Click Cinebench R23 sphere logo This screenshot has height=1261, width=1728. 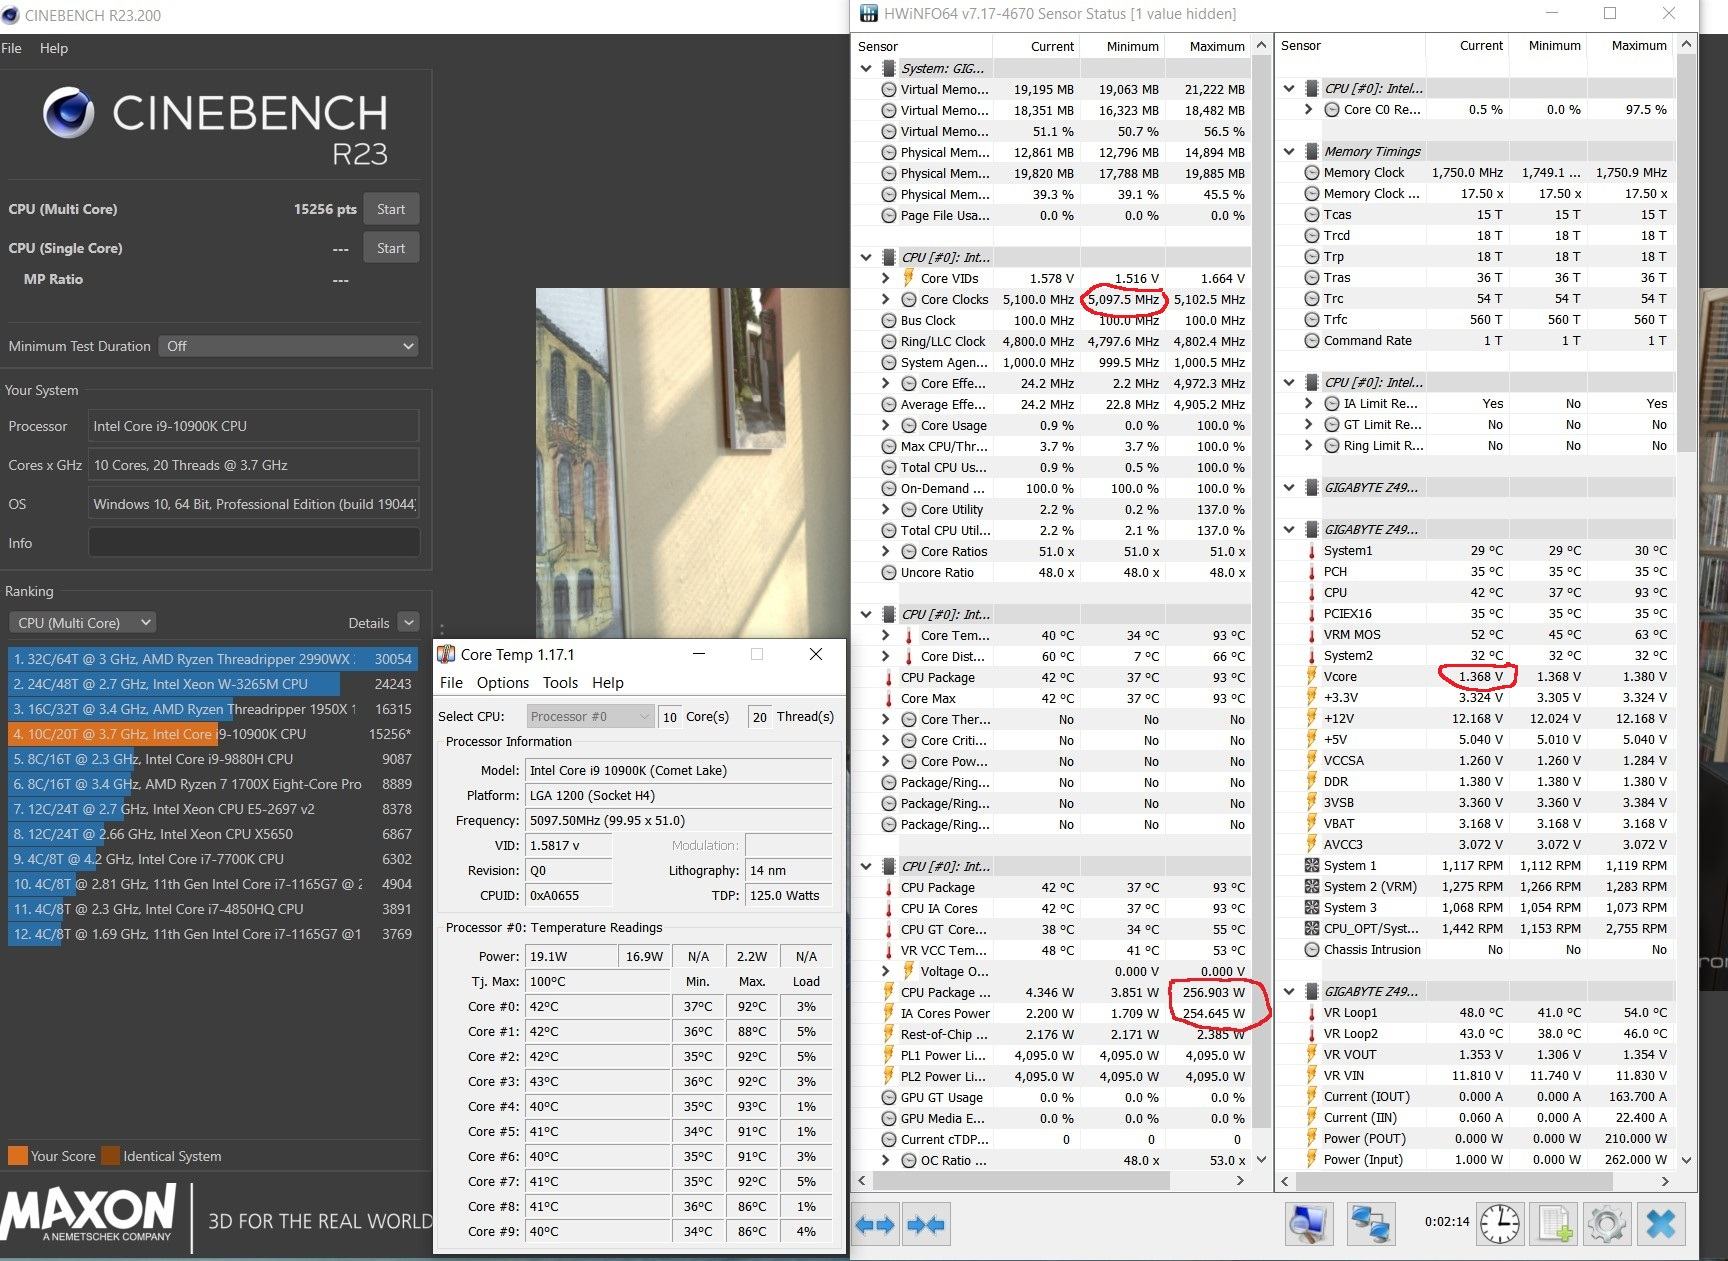pos(68,113)
